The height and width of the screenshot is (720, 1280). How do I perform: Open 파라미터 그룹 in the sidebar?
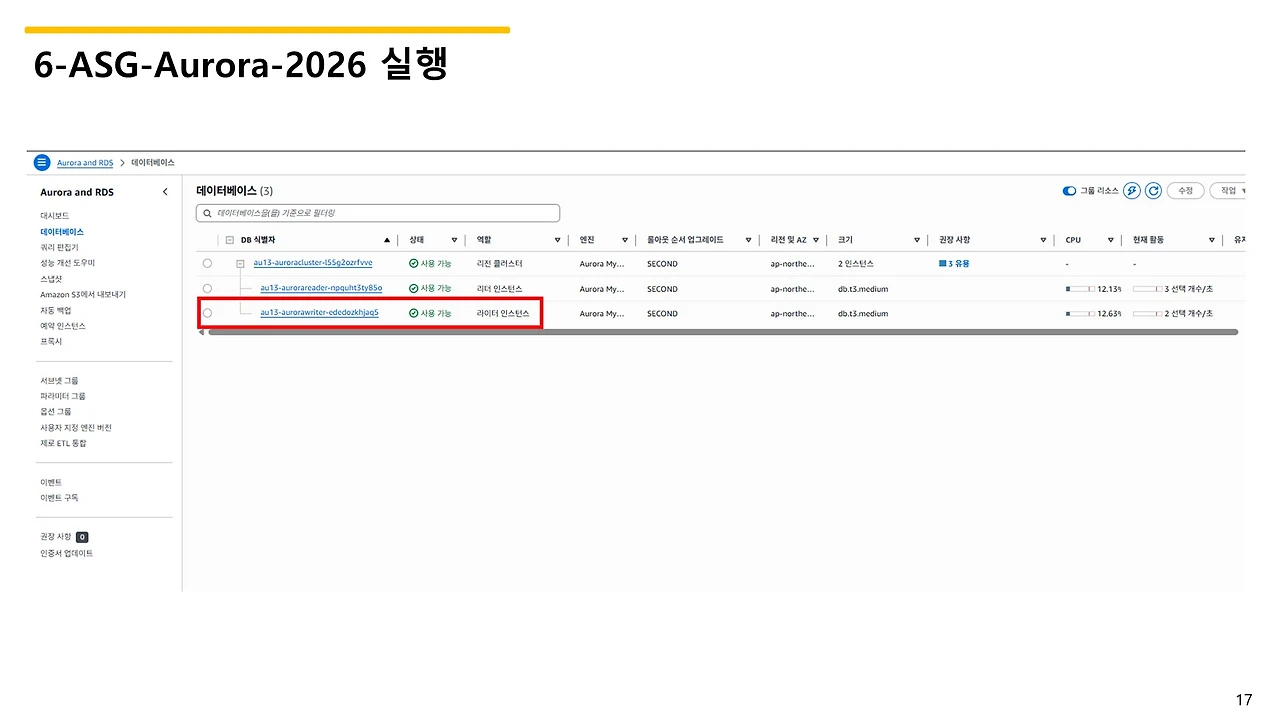tap(63, 396)
